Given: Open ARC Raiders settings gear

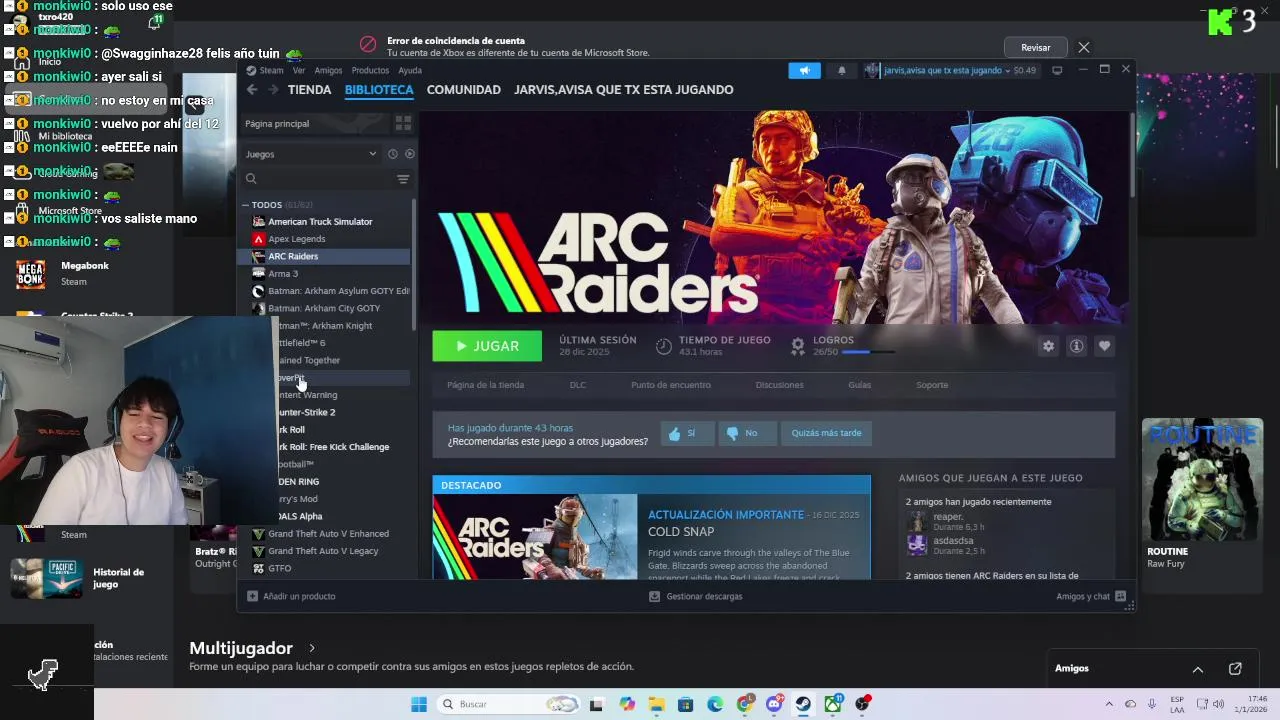Looking at the screenshot, I should [1048, 346].
